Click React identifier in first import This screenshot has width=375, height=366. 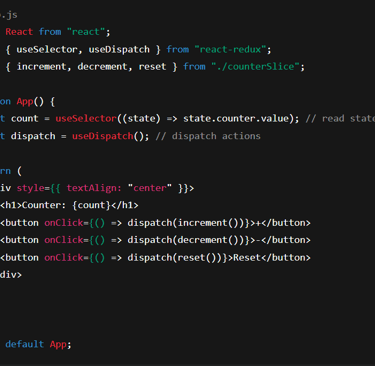click(19, 32)
